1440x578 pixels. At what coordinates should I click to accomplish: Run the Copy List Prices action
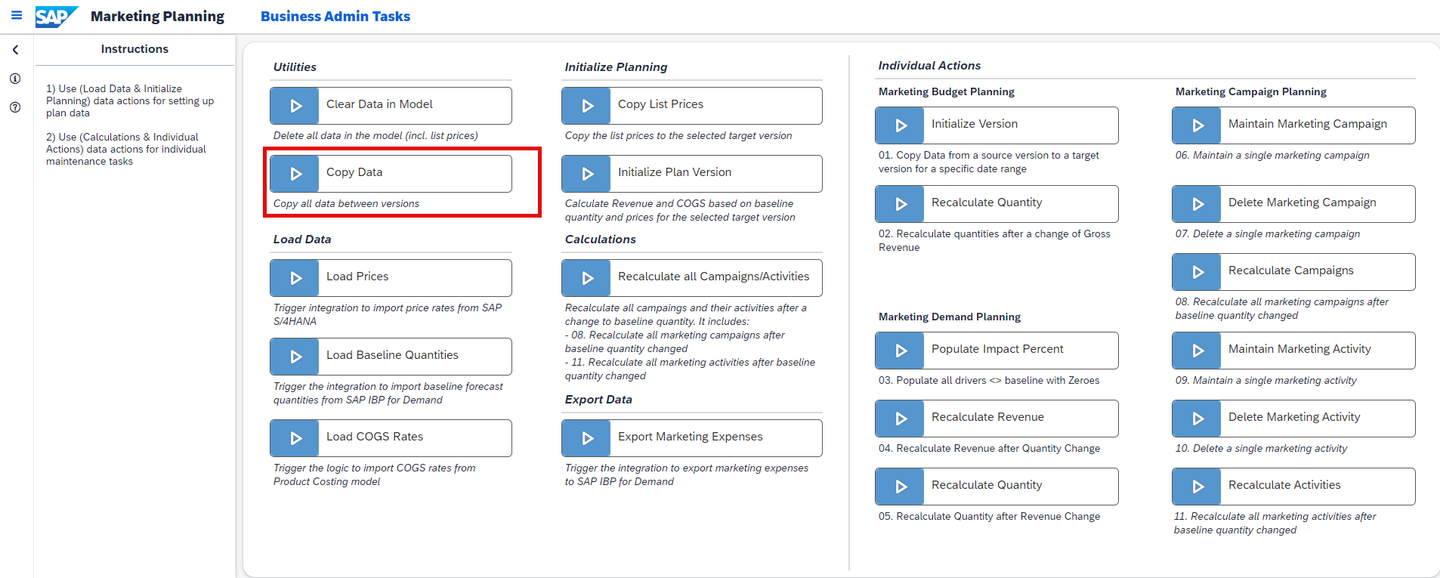(692, 105)
